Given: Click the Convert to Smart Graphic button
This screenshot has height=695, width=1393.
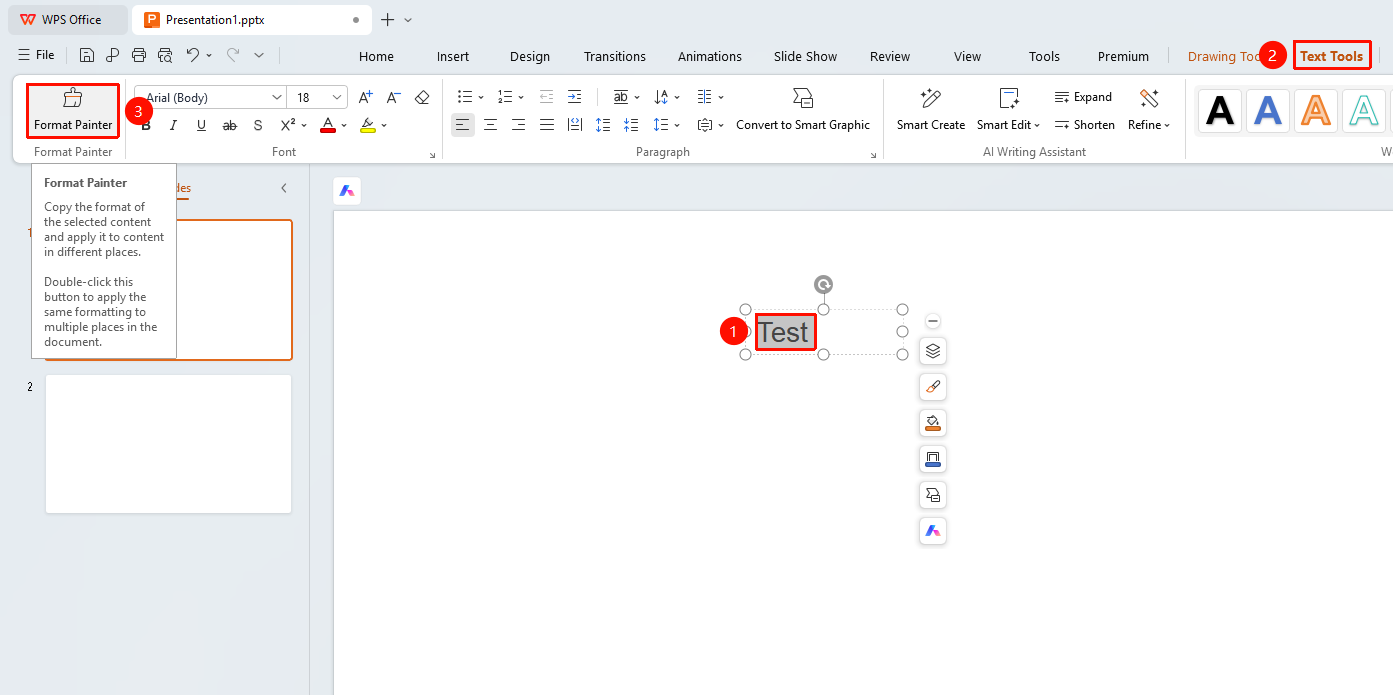Looking at the screenshot, I should pyautogui.click(x=803, y=110).
